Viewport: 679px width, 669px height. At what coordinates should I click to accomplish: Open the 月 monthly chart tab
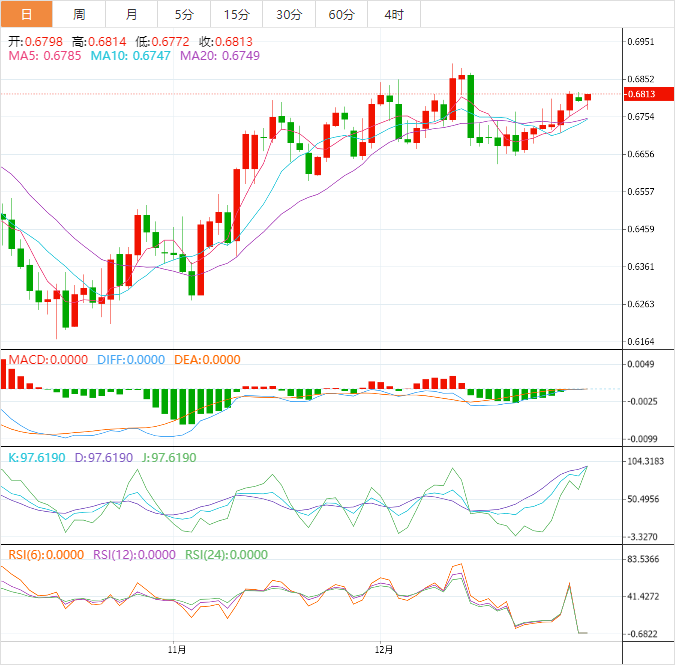(x=132, y=14)
